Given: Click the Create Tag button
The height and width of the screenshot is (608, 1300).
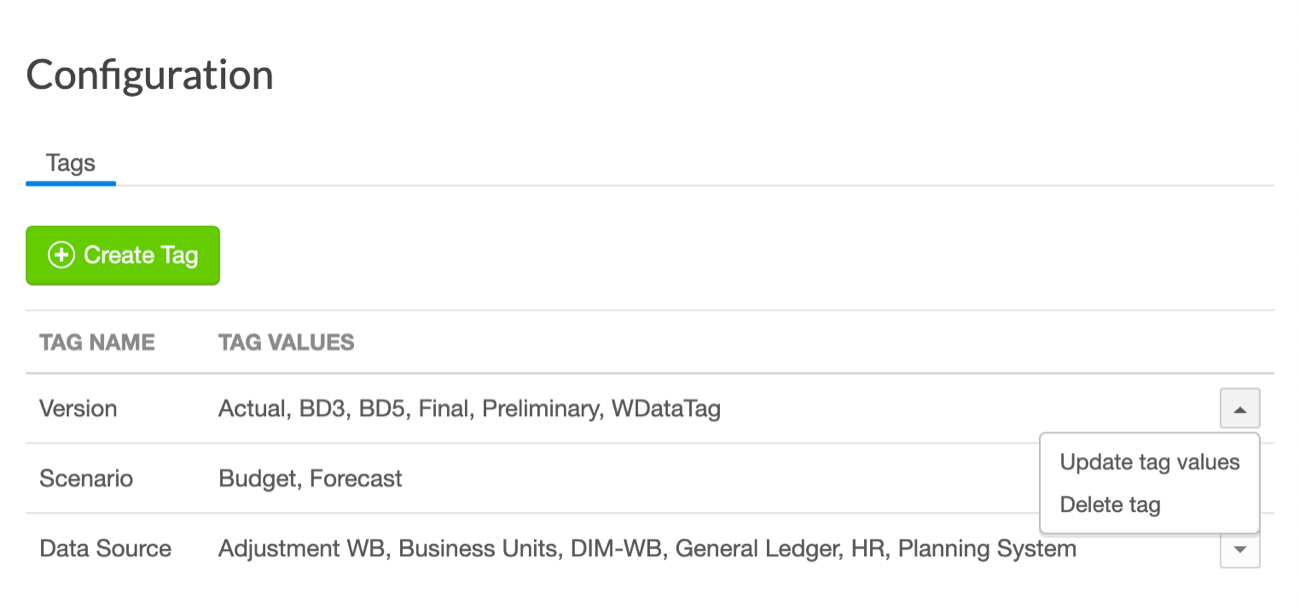Looking at the screenshot, I should [123, 256].
